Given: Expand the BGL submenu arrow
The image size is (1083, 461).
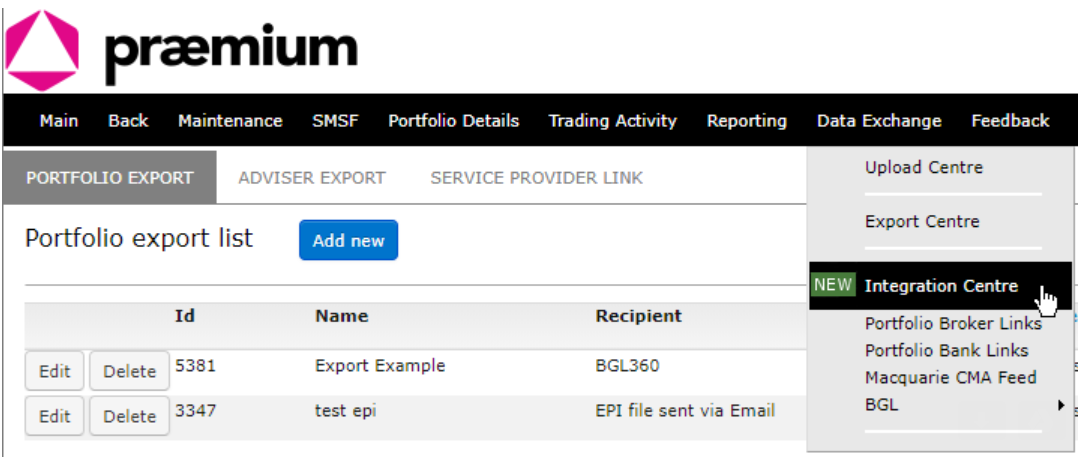Looking at the screenshot, I should click(x=1061, y=405).
